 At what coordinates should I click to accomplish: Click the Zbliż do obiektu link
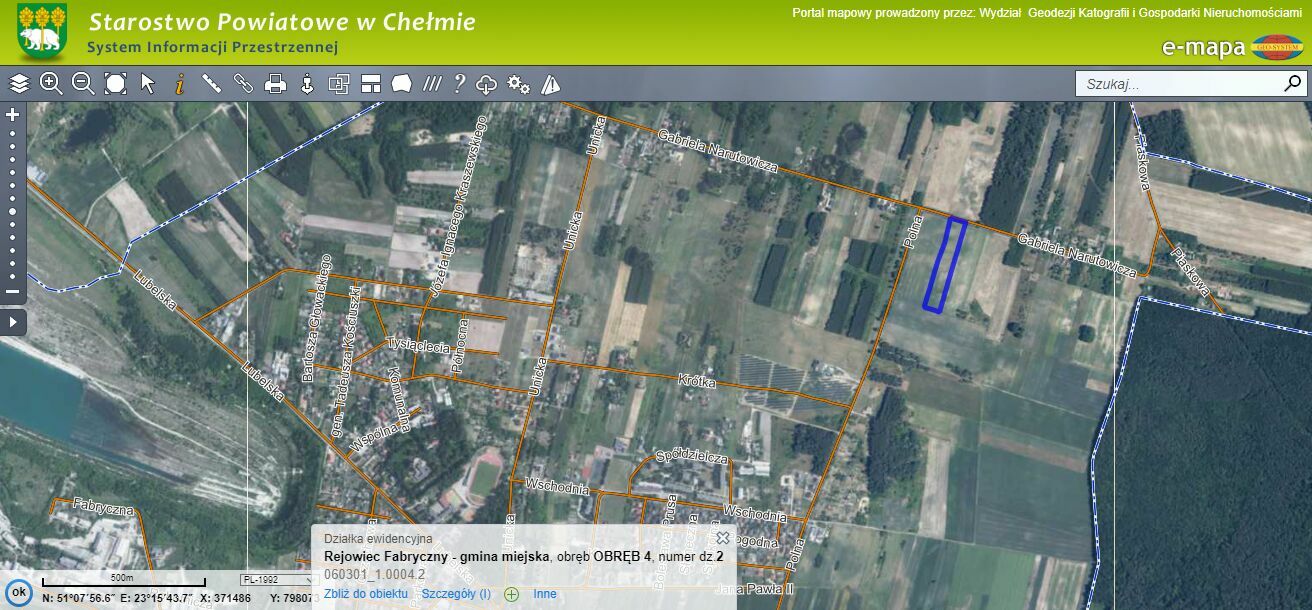point(366,594)
